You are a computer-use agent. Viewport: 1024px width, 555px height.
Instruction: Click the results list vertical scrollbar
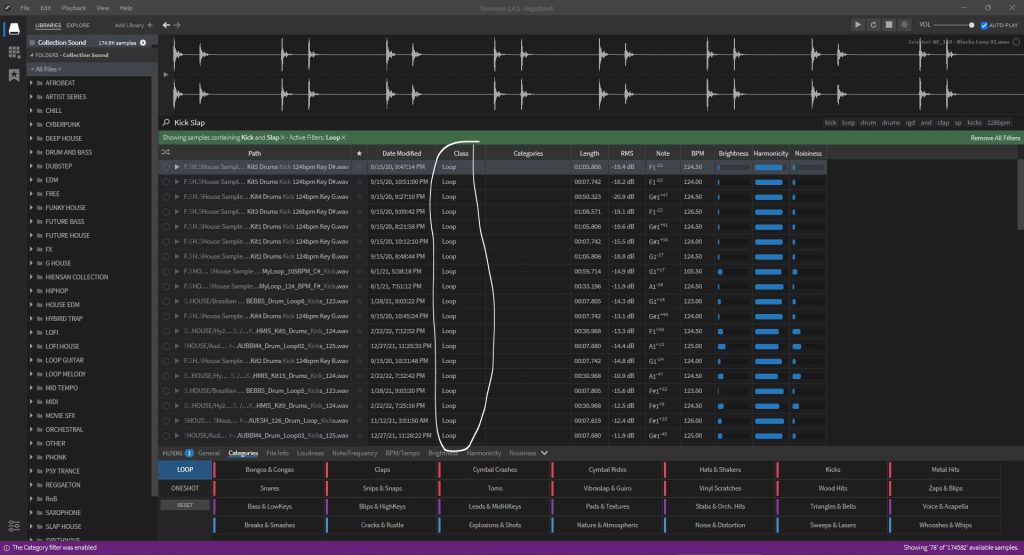point(1020,195)
